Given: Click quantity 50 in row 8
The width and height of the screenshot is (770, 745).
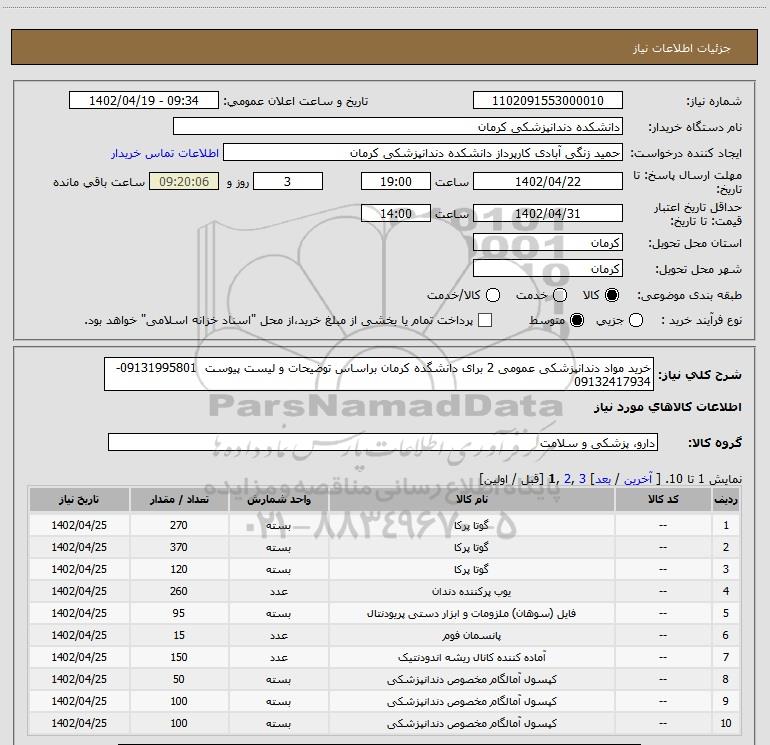Looking at the screenshot, I should point(179,679).
